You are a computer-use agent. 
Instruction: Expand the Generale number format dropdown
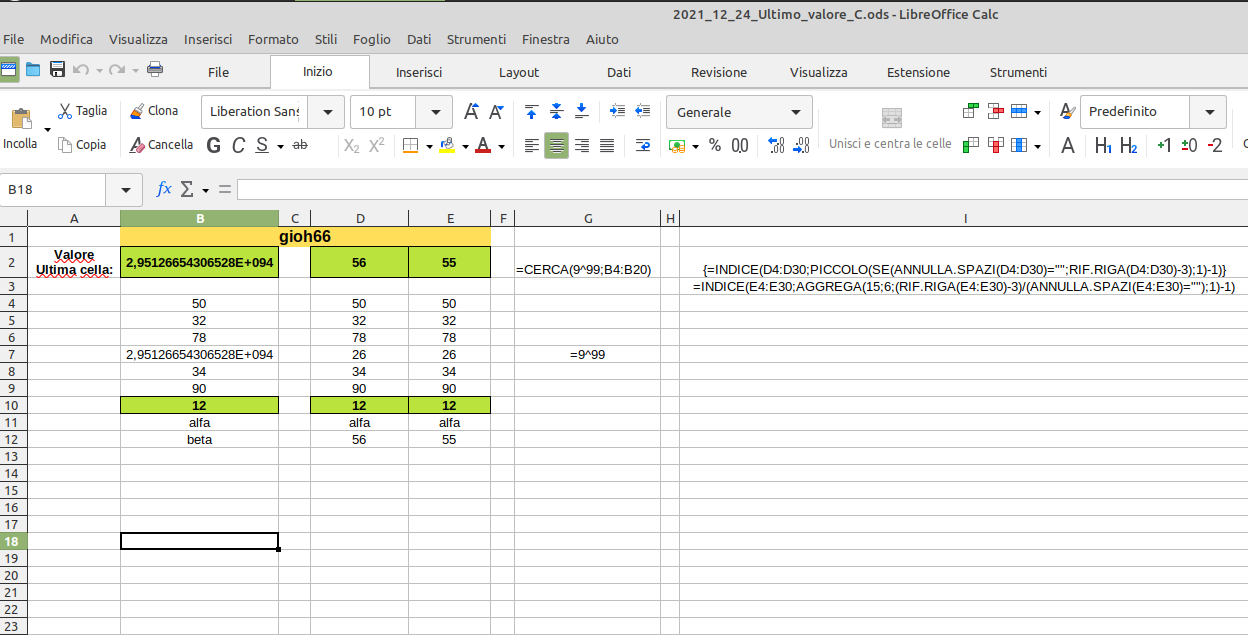pos(796,112)
